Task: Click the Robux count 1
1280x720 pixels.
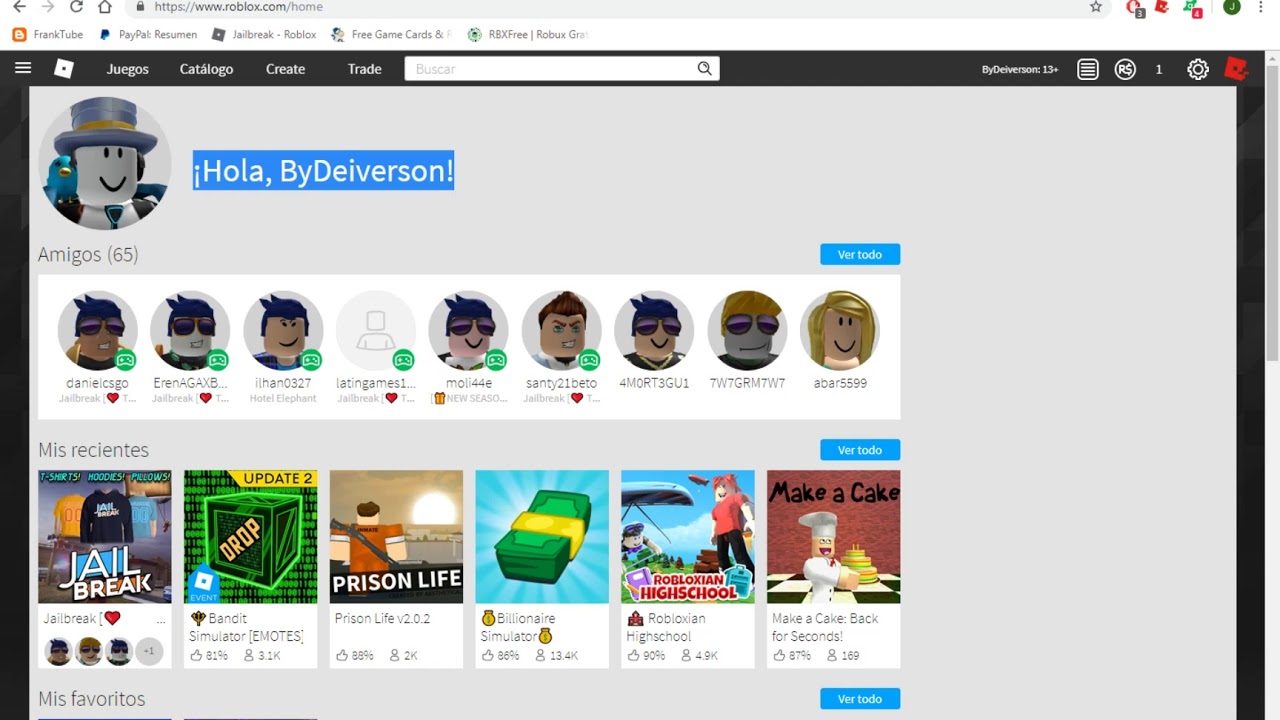Action: [1159, 69]
